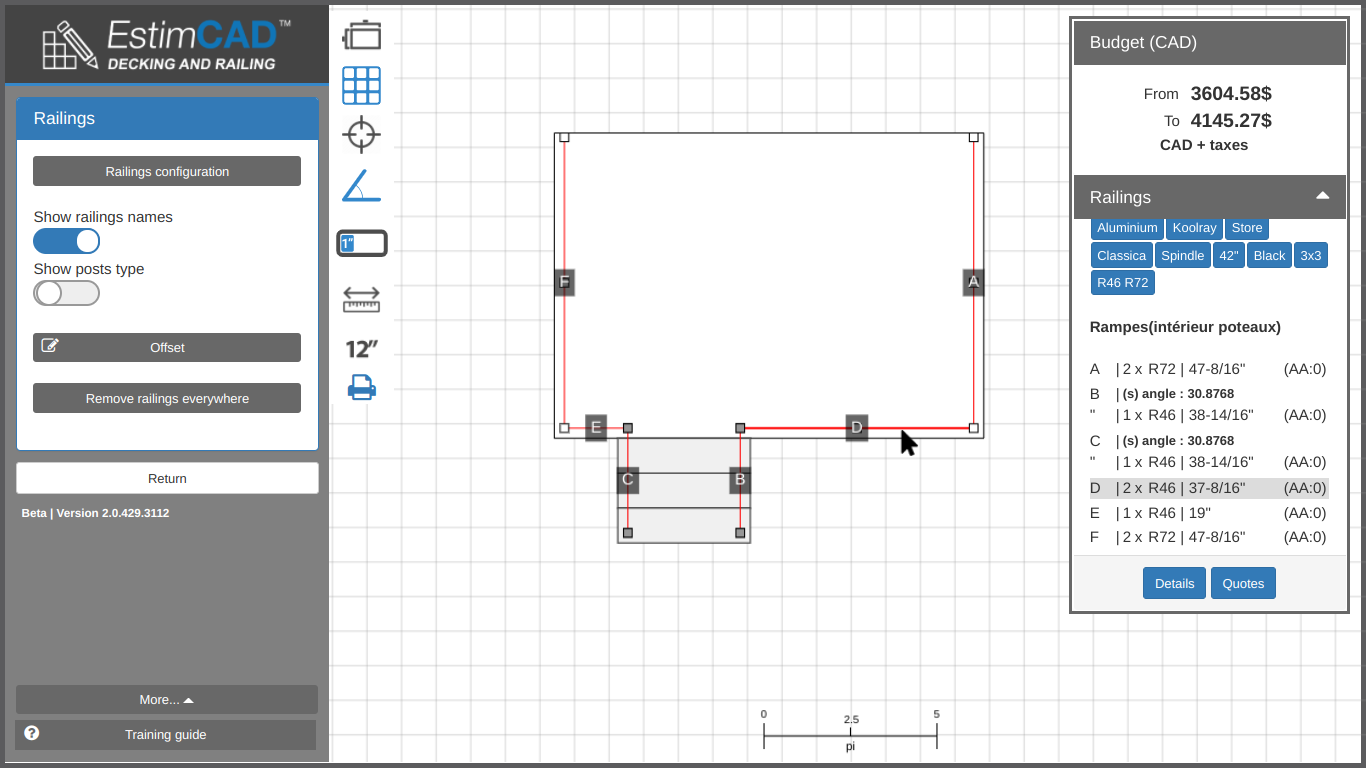Open the Training guide help icon
The image size is (1366, 768).
[32, 733]
